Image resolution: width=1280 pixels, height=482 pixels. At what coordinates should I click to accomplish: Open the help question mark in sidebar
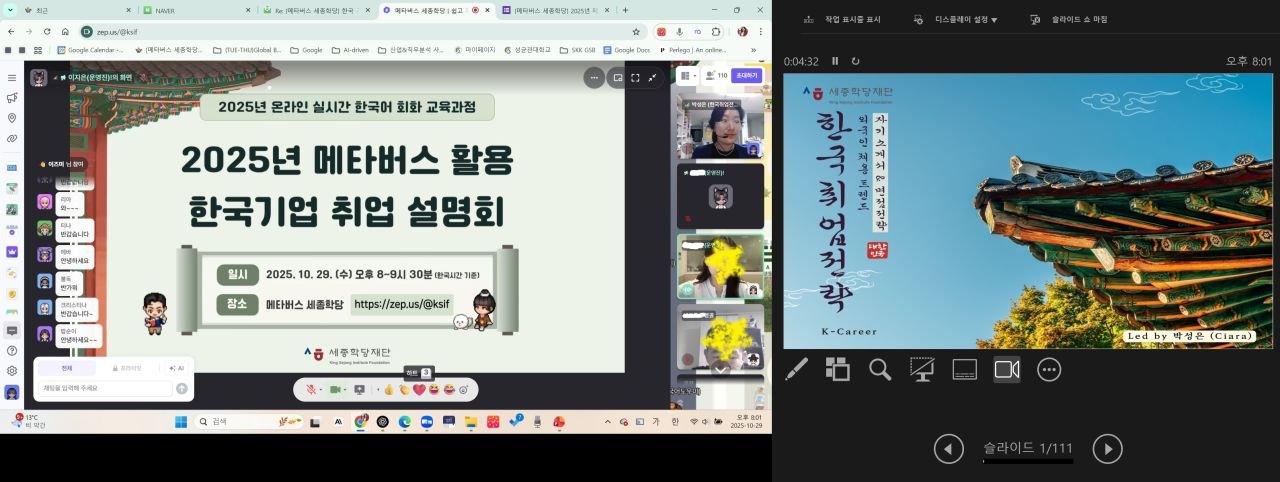point(12,351)
